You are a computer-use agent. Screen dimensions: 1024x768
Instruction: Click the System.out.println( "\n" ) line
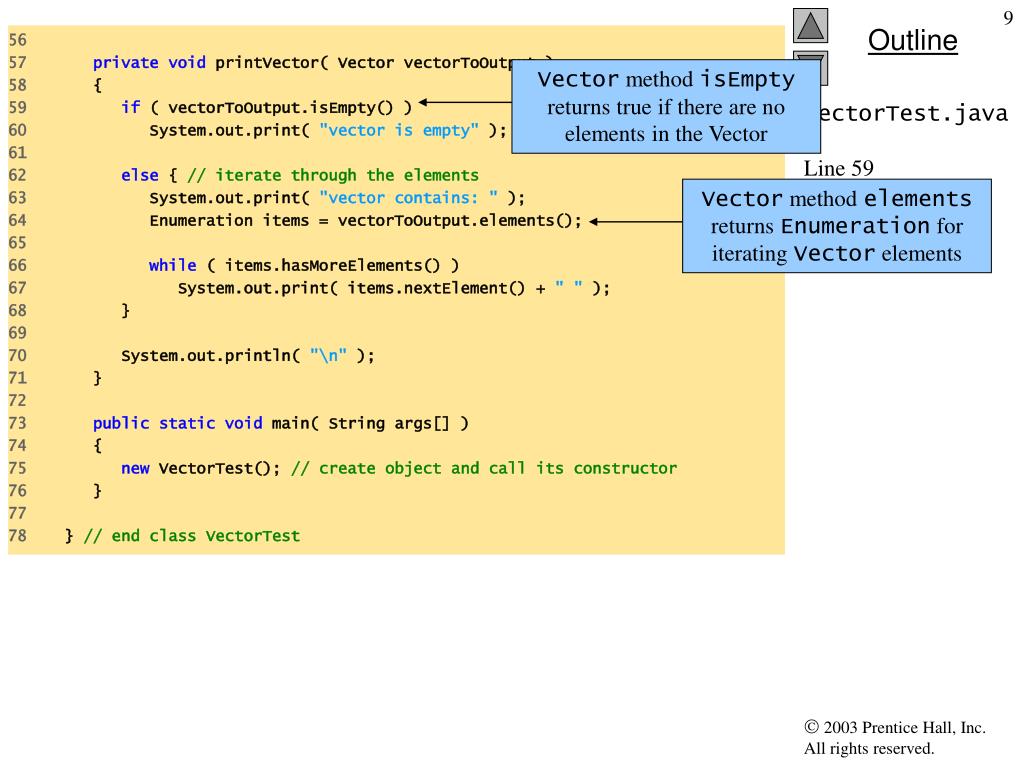[x=248, y=356]
